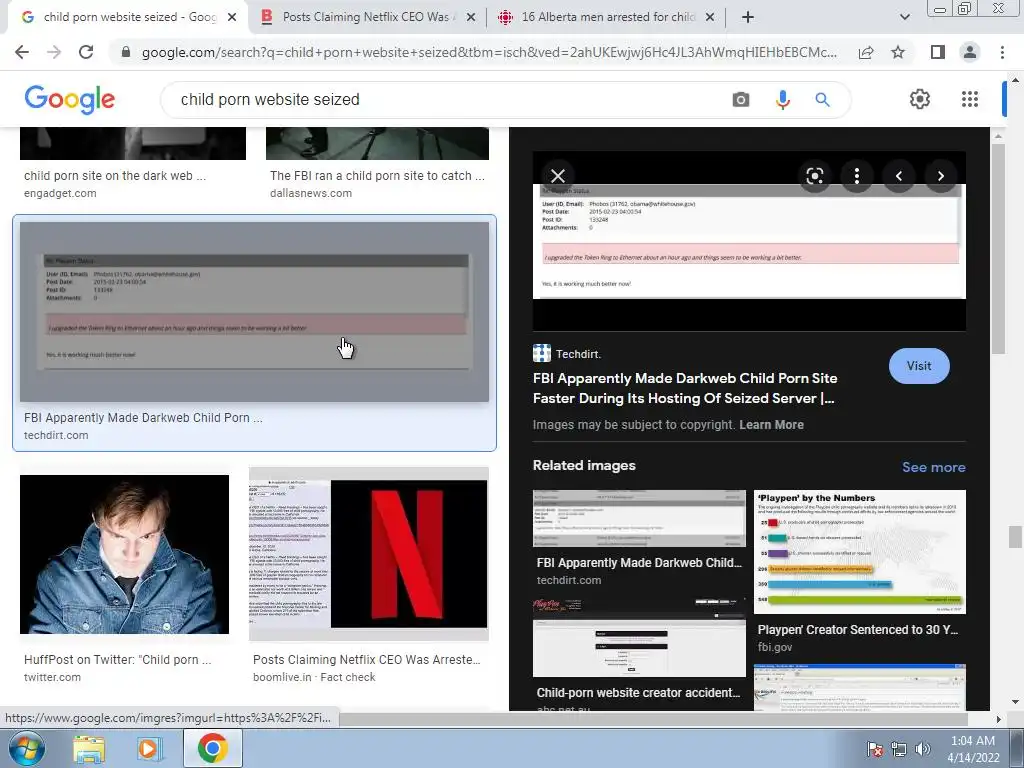Open the Google apps grid

point(970,99)
